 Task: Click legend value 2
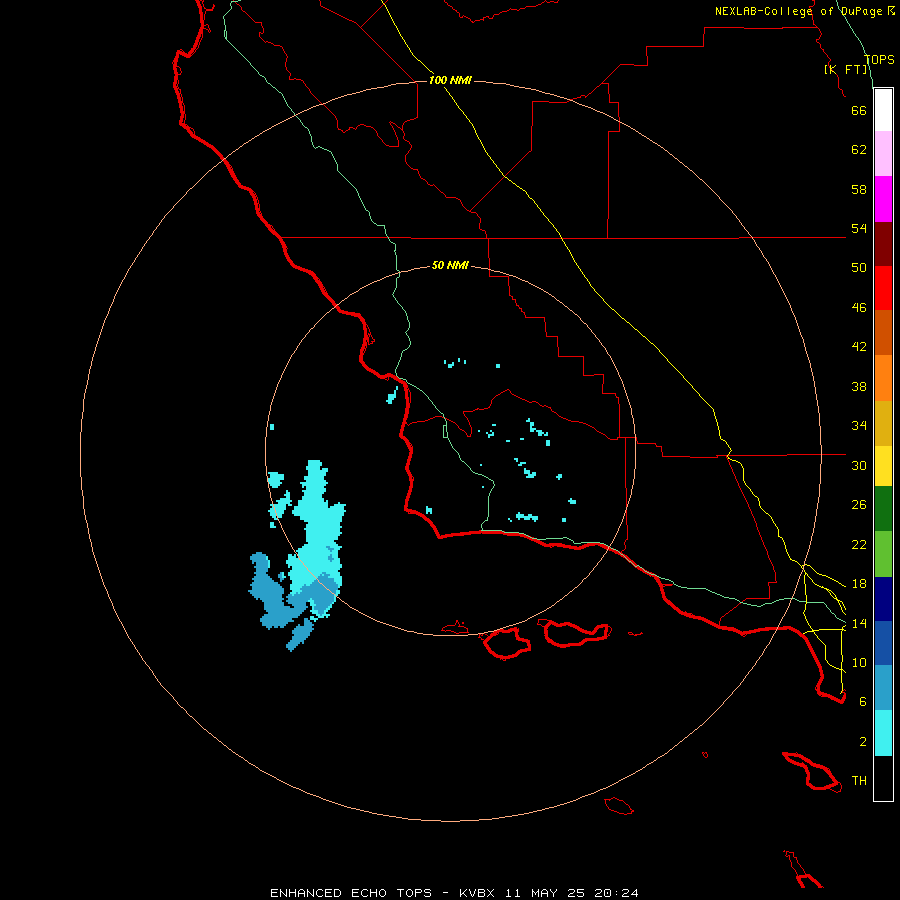863,742
